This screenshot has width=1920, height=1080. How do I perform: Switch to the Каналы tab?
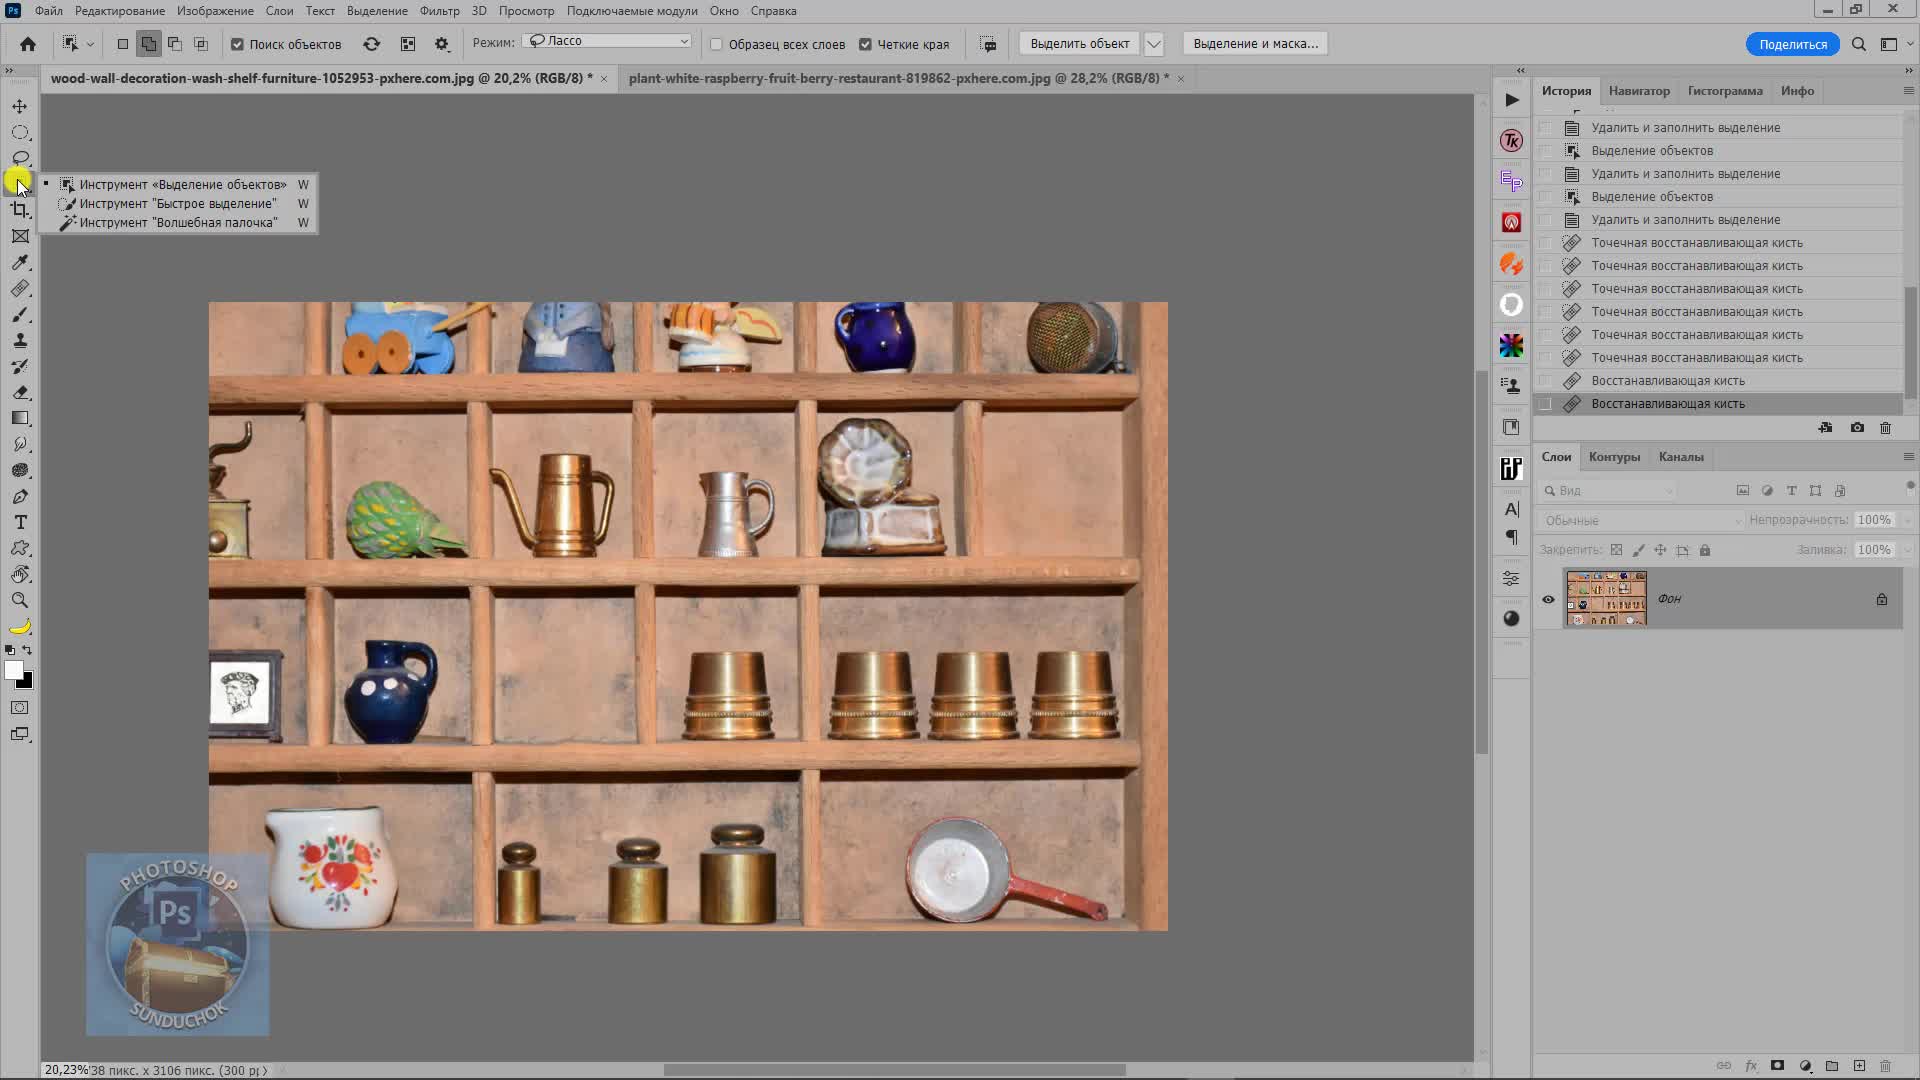click(x=1680, y=457)
